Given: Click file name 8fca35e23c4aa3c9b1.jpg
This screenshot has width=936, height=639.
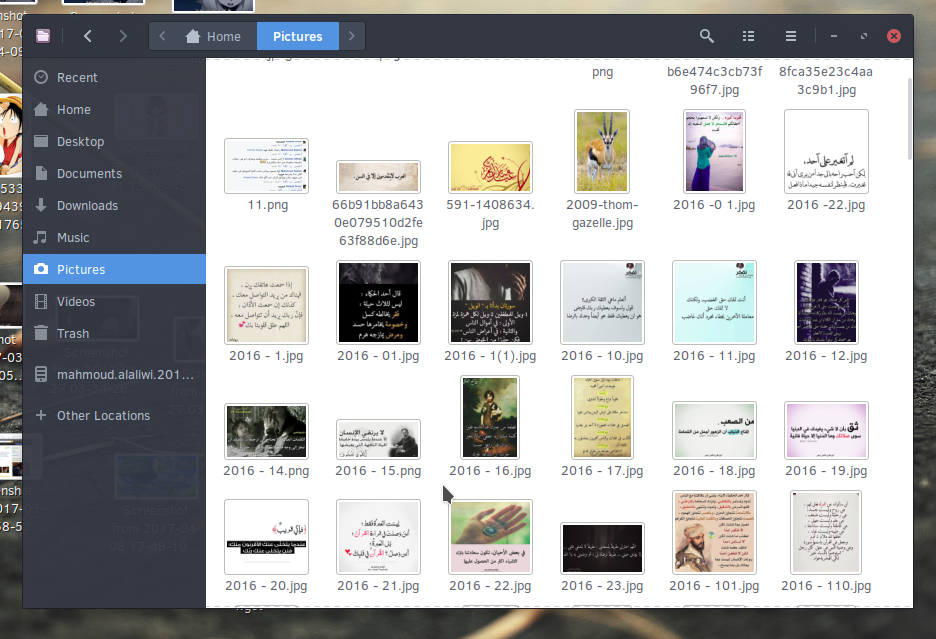Looking at the screenshot, I should click(826, 81).
